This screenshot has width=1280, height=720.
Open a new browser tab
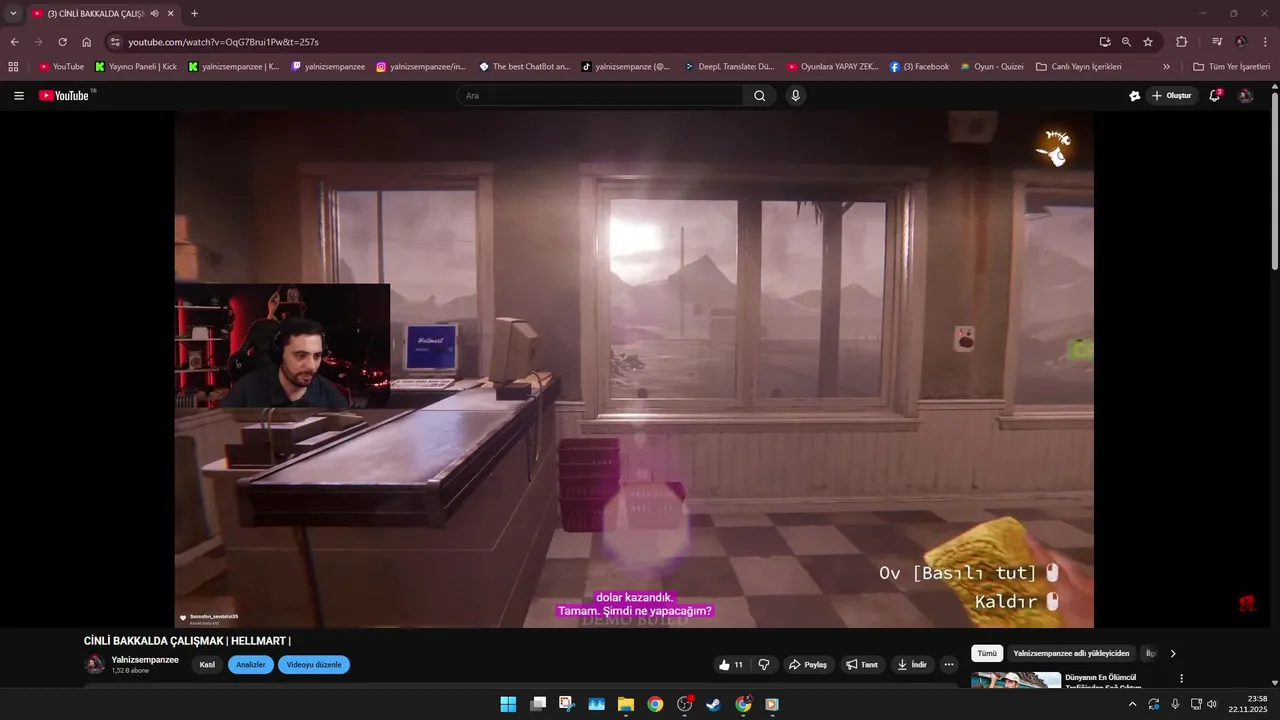pyautogui.click(x=194, y=13)
